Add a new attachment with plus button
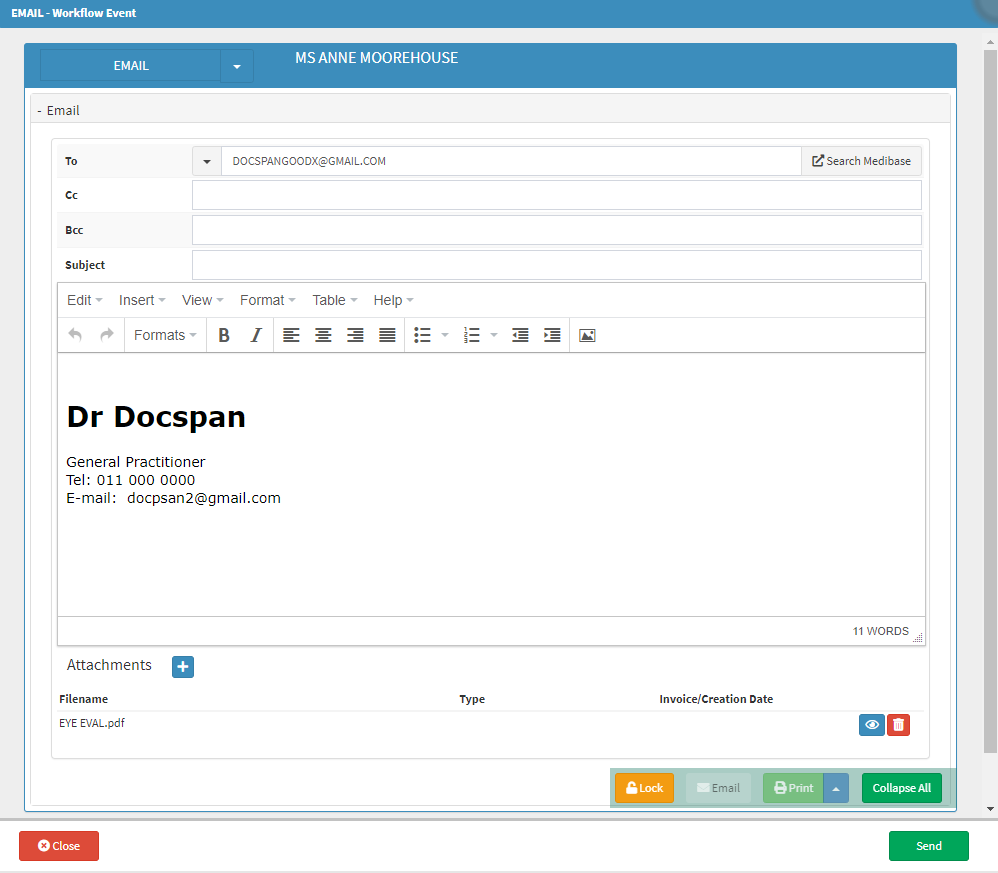 [x=183, y=667]
